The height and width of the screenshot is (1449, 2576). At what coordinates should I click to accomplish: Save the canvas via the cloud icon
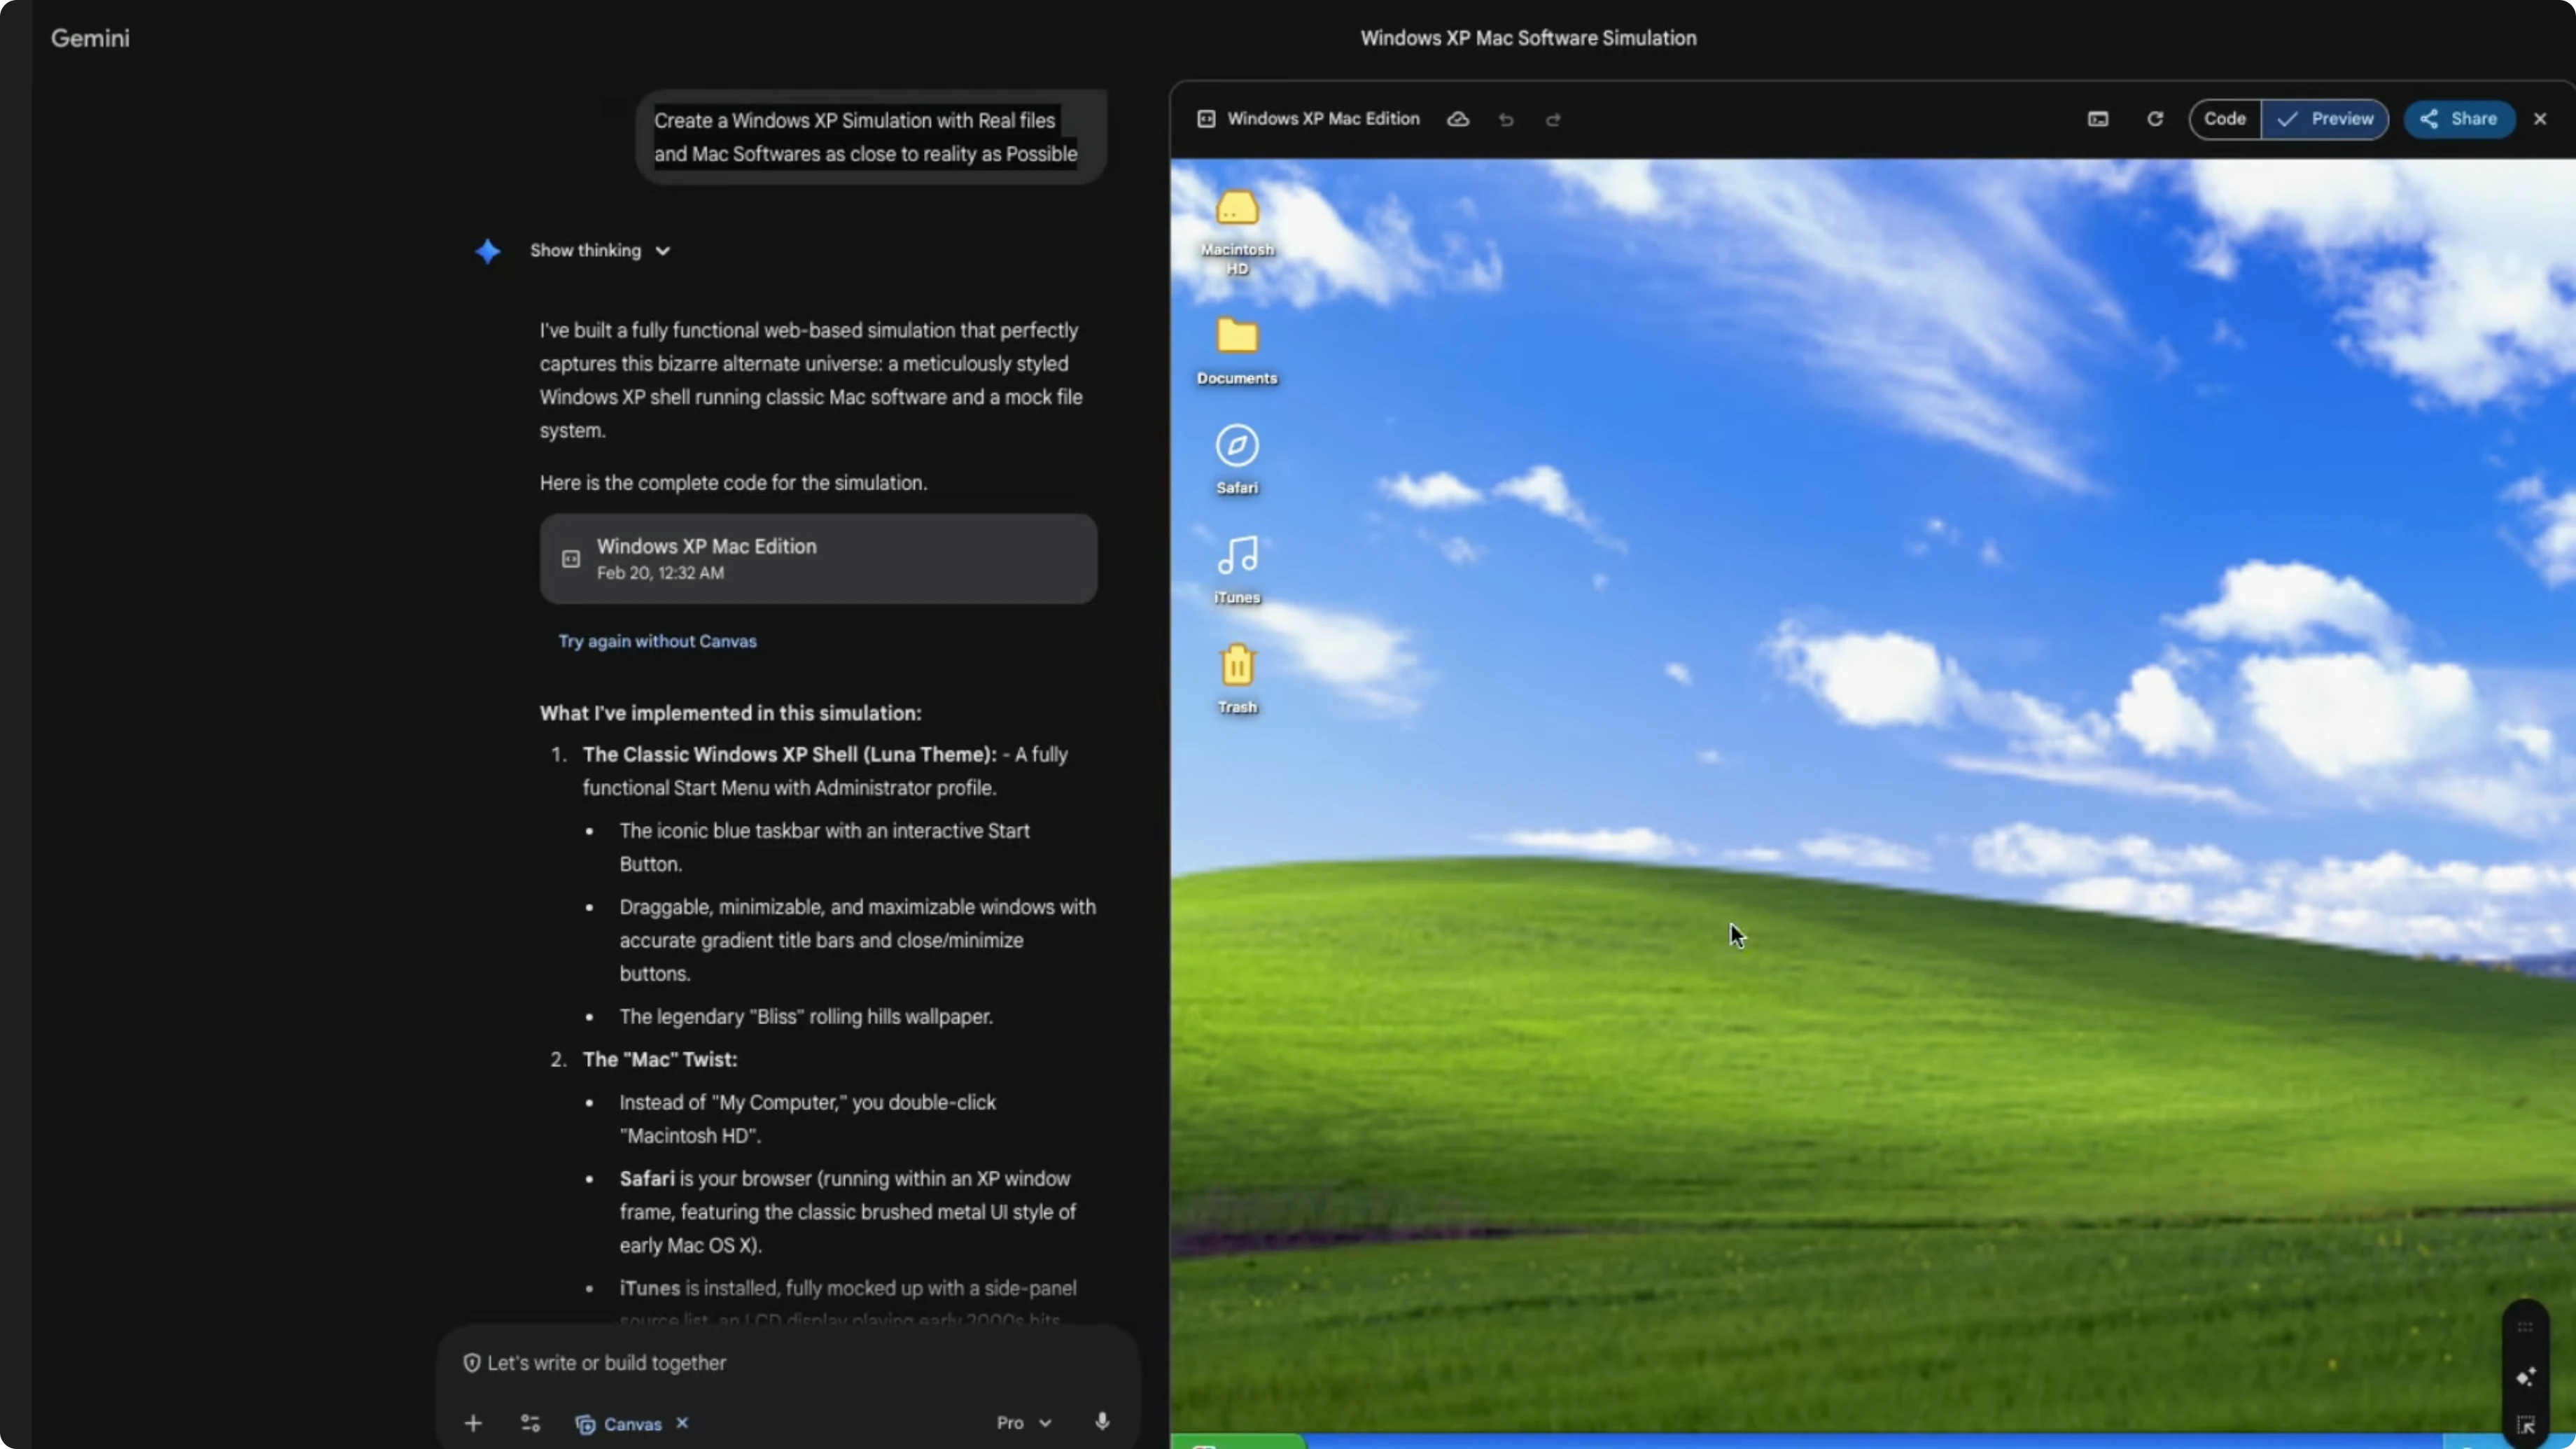pos(1457,119)
